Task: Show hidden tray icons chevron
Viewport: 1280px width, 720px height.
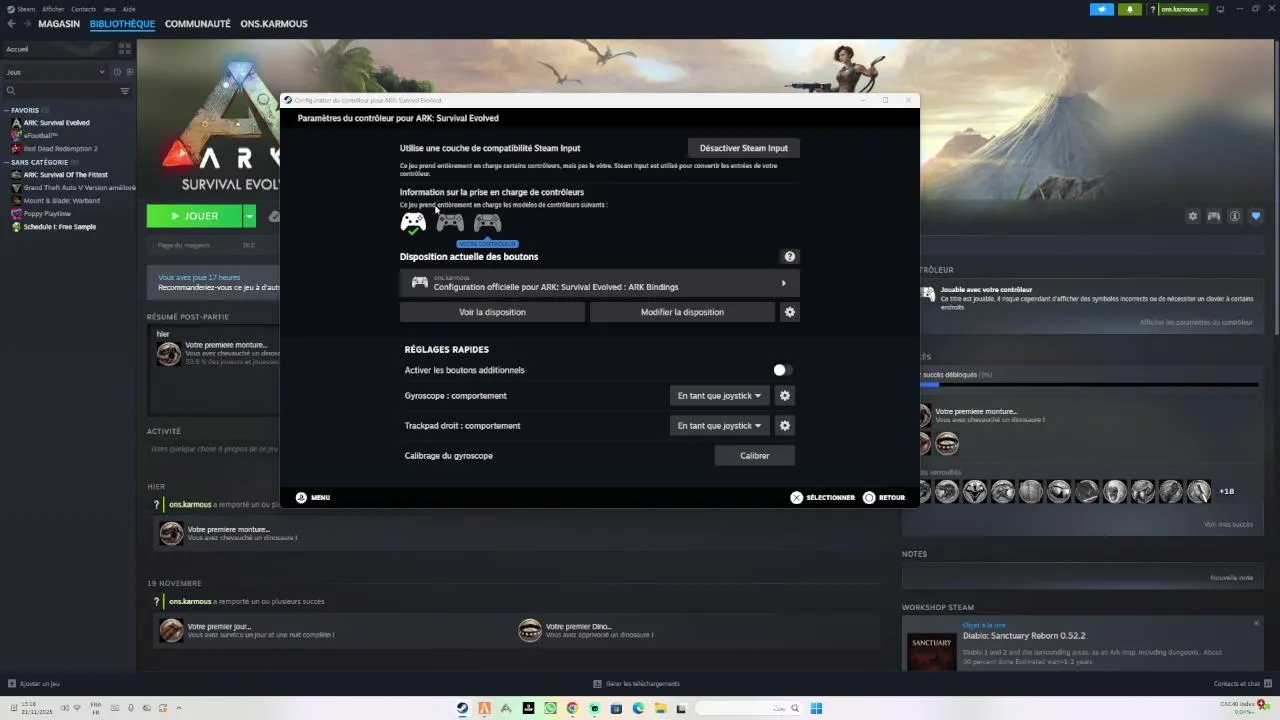Action: [179, 708]
